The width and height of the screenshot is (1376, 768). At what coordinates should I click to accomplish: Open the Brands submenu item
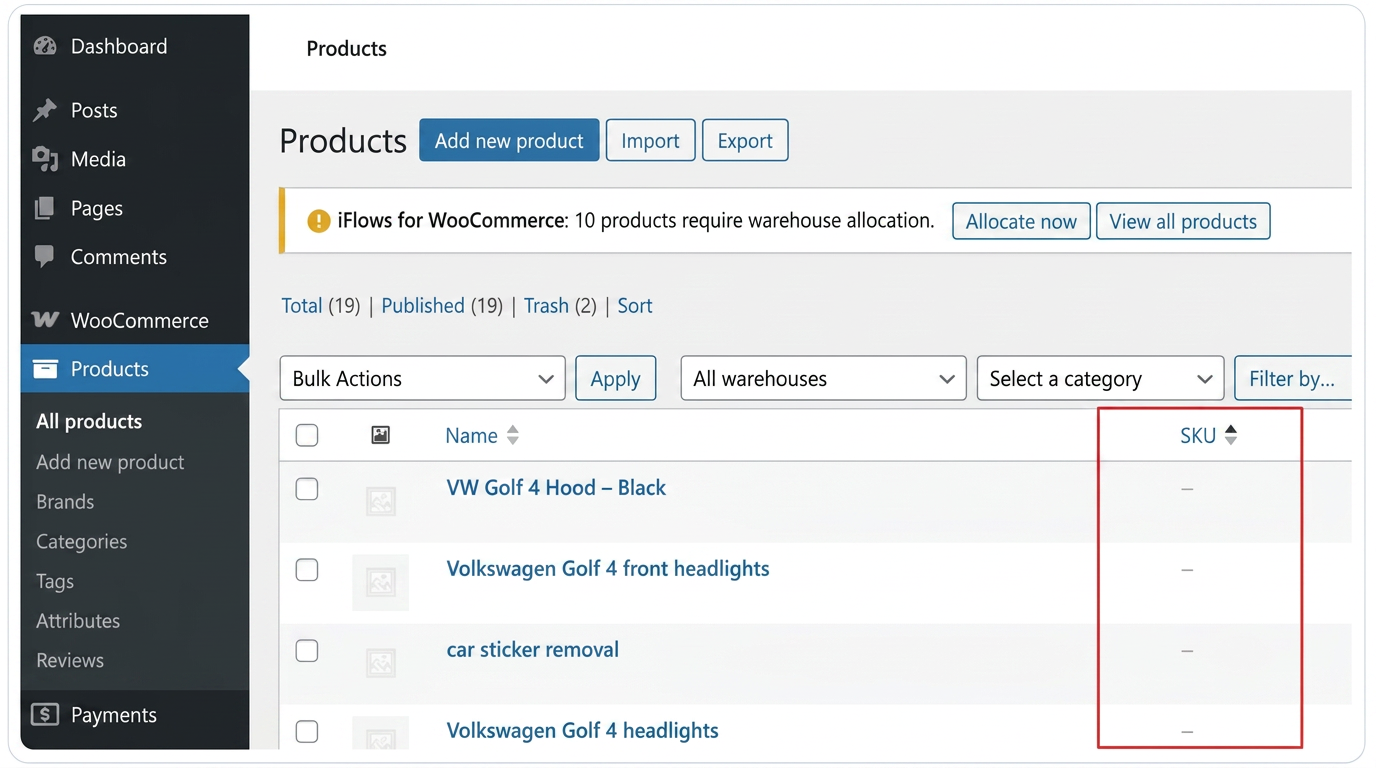[65, 502]
